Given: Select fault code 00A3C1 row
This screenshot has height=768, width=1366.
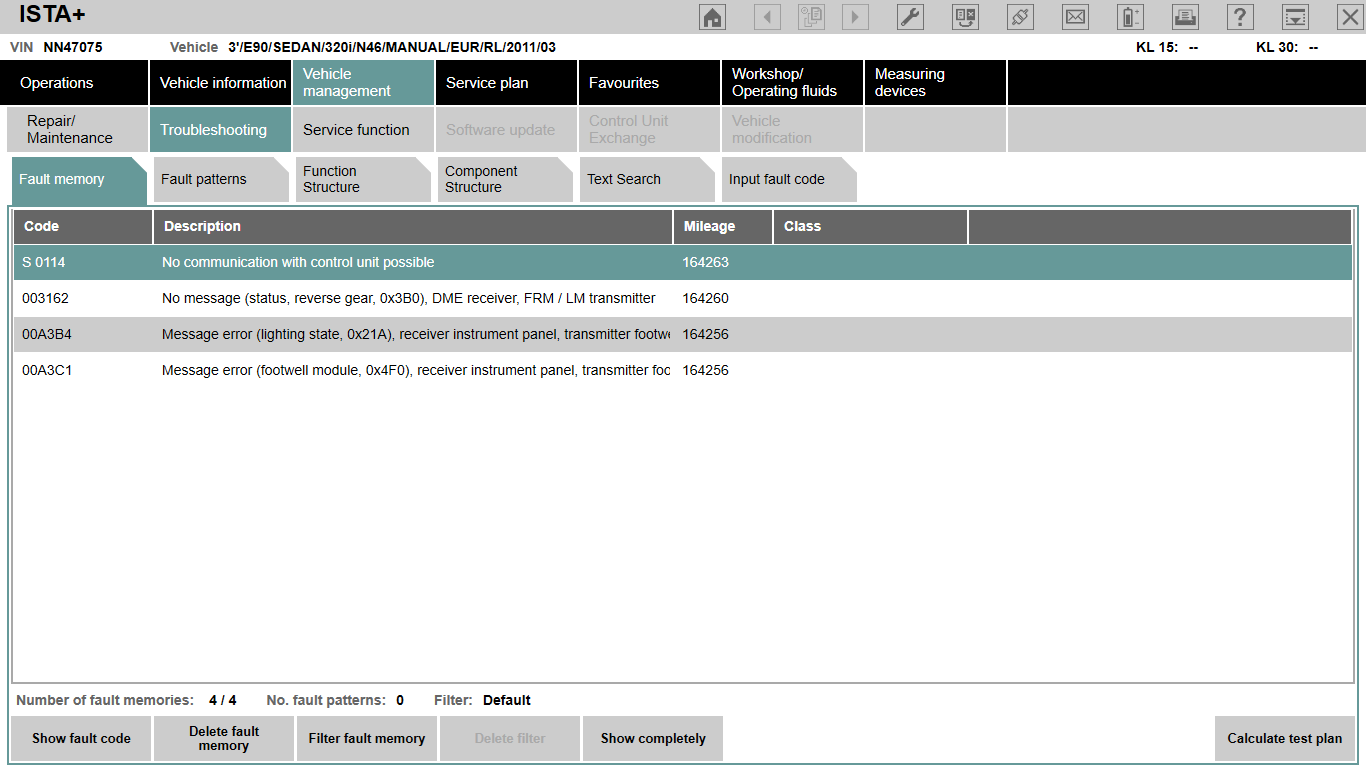Looking at the screenshot, I should tap(683, 370).
